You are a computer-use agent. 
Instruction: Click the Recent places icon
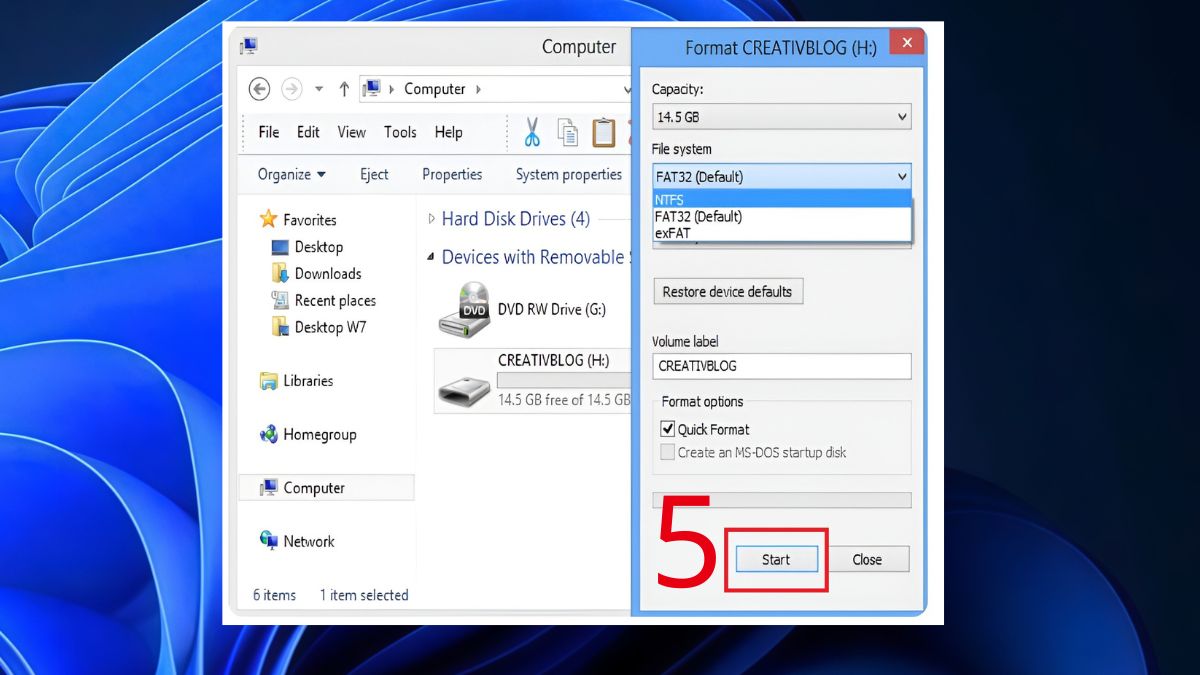tap(280, 300)
